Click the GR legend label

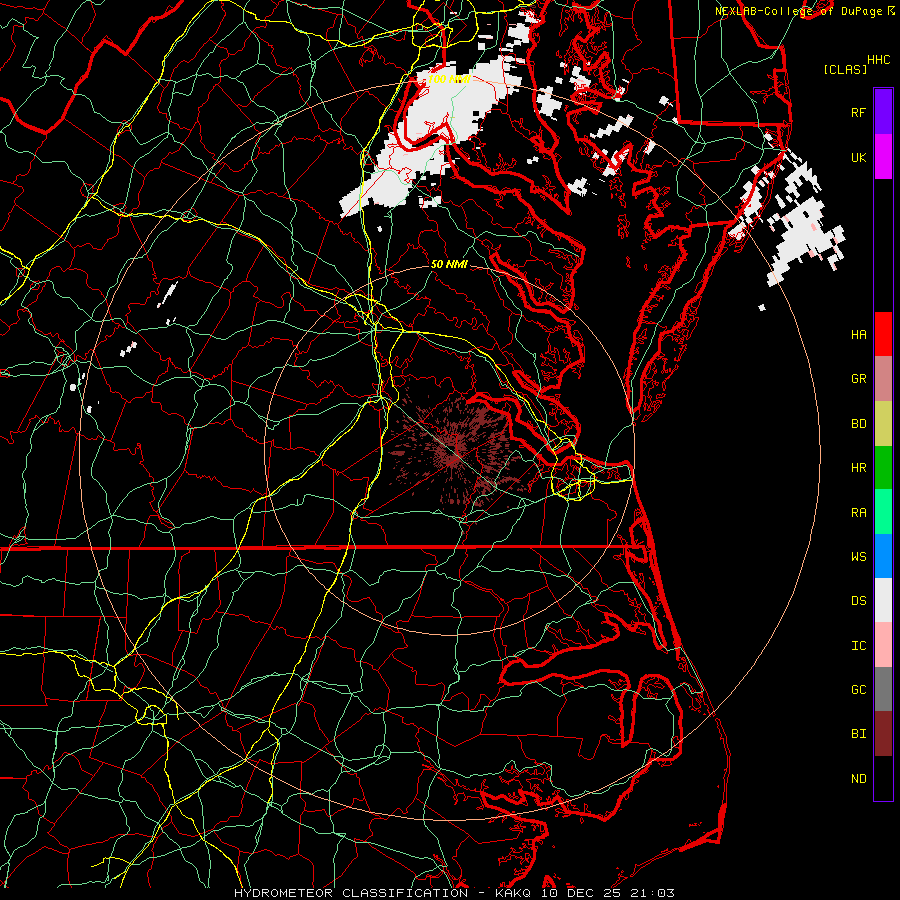858,379
